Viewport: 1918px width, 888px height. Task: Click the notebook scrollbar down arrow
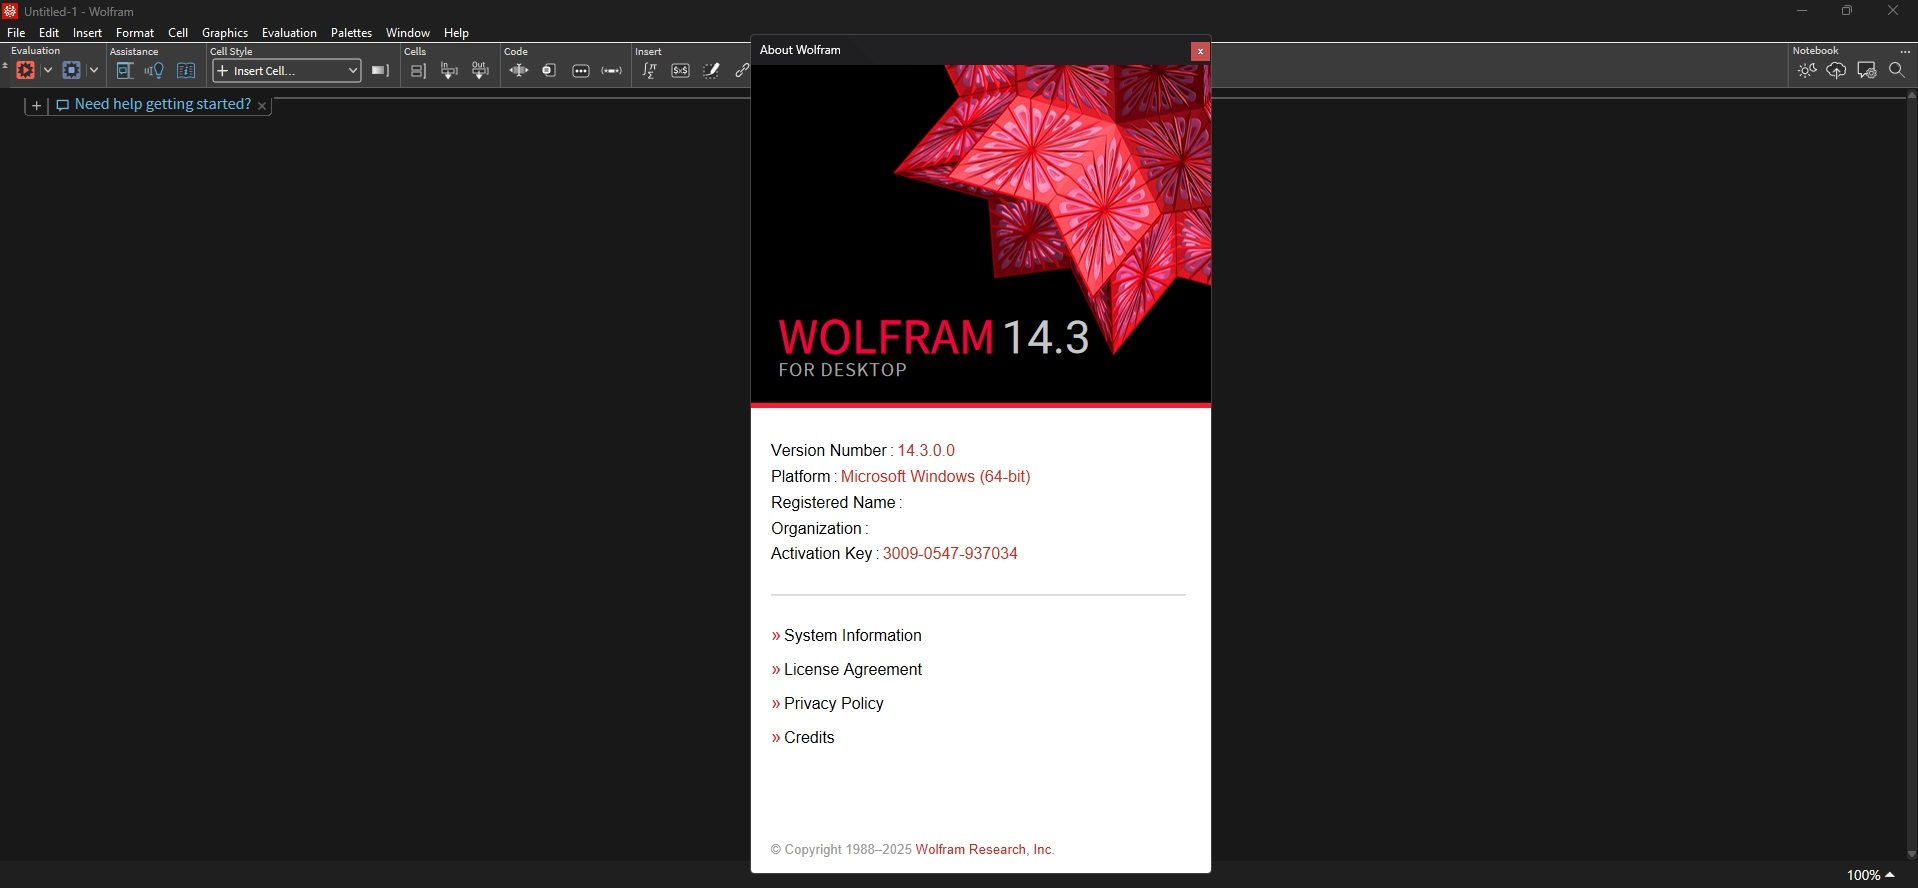[x=1912, y=855]
